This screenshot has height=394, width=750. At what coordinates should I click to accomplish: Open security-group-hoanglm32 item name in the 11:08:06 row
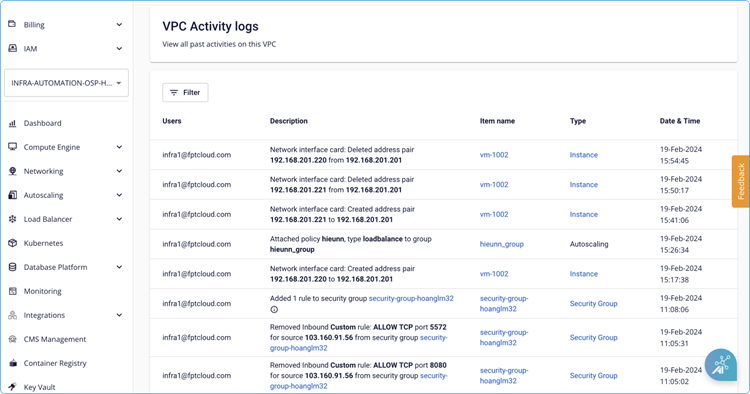504,303
